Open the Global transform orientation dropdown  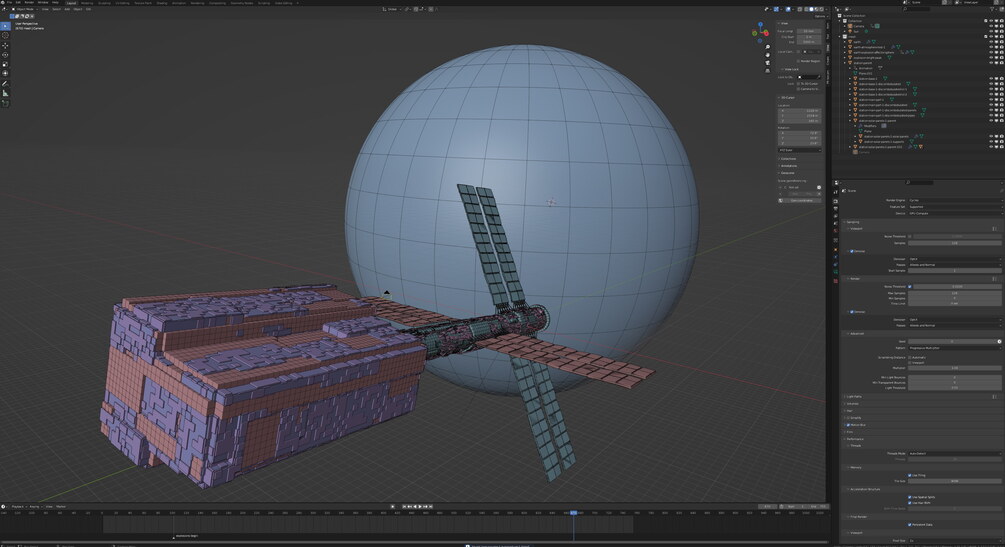coord(392,9)
